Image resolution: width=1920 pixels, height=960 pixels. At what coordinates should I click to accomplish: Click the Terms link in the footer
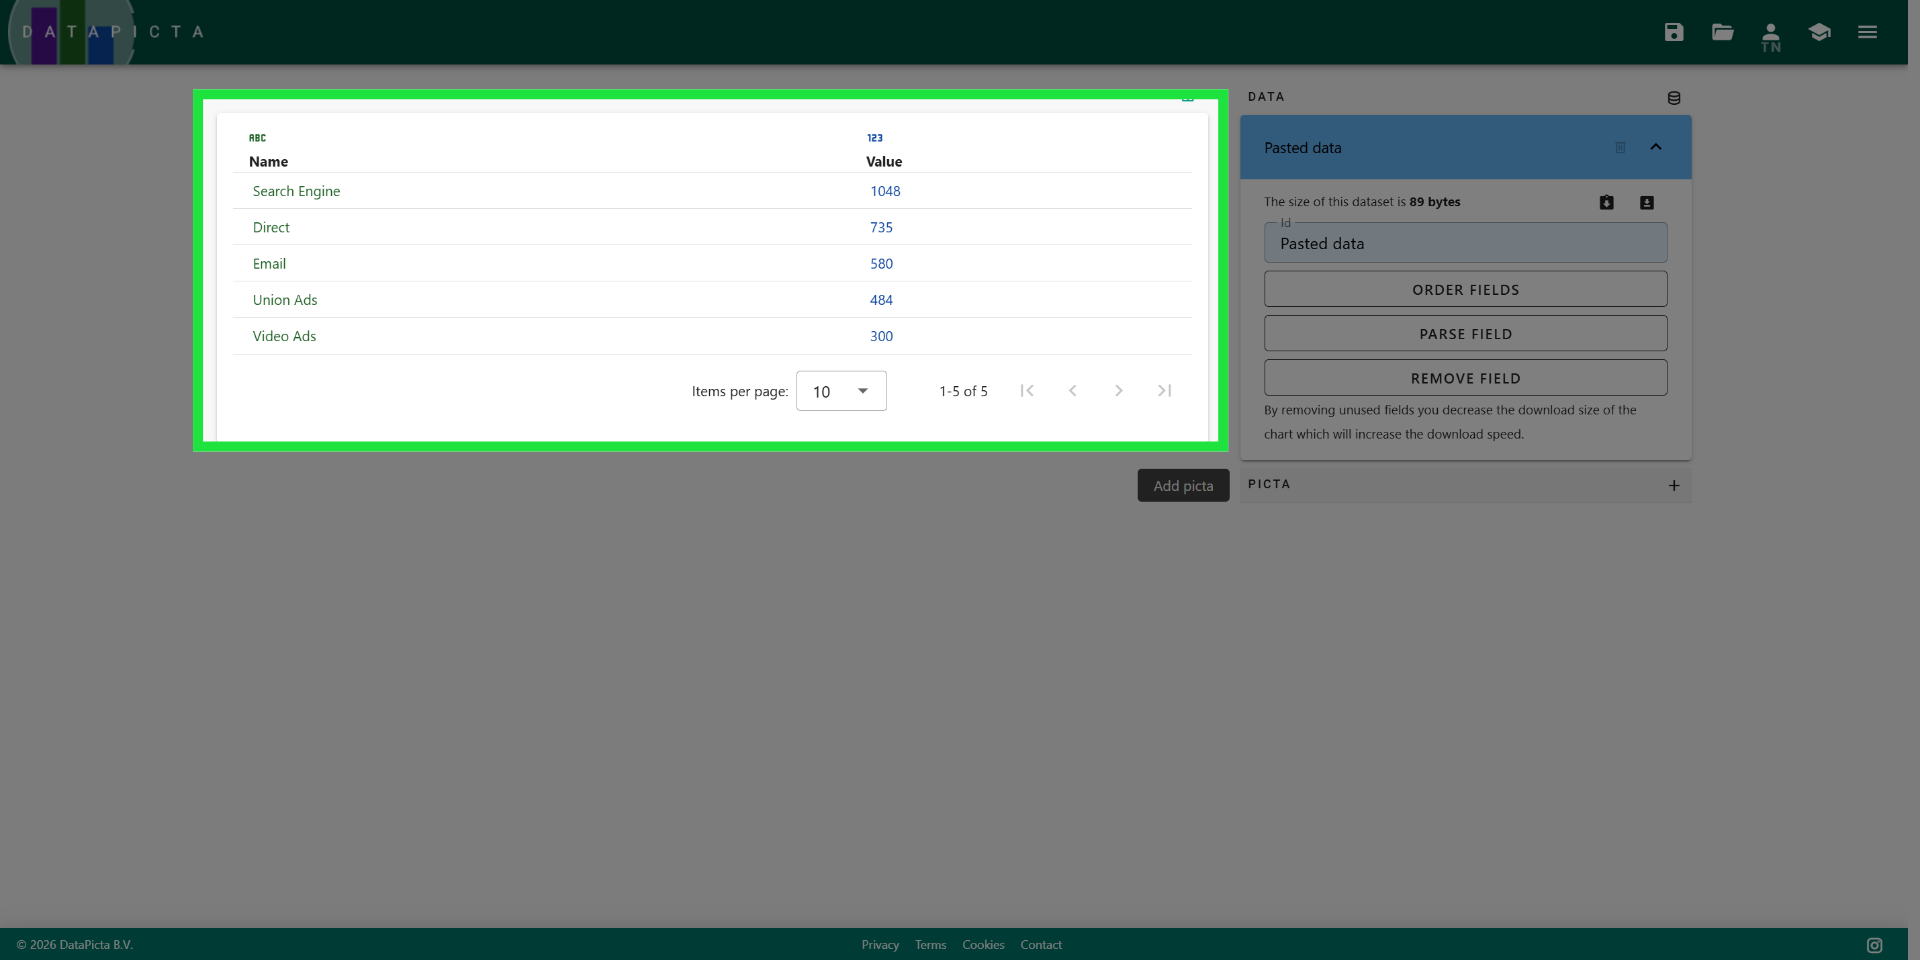click(x=930, y=944)
